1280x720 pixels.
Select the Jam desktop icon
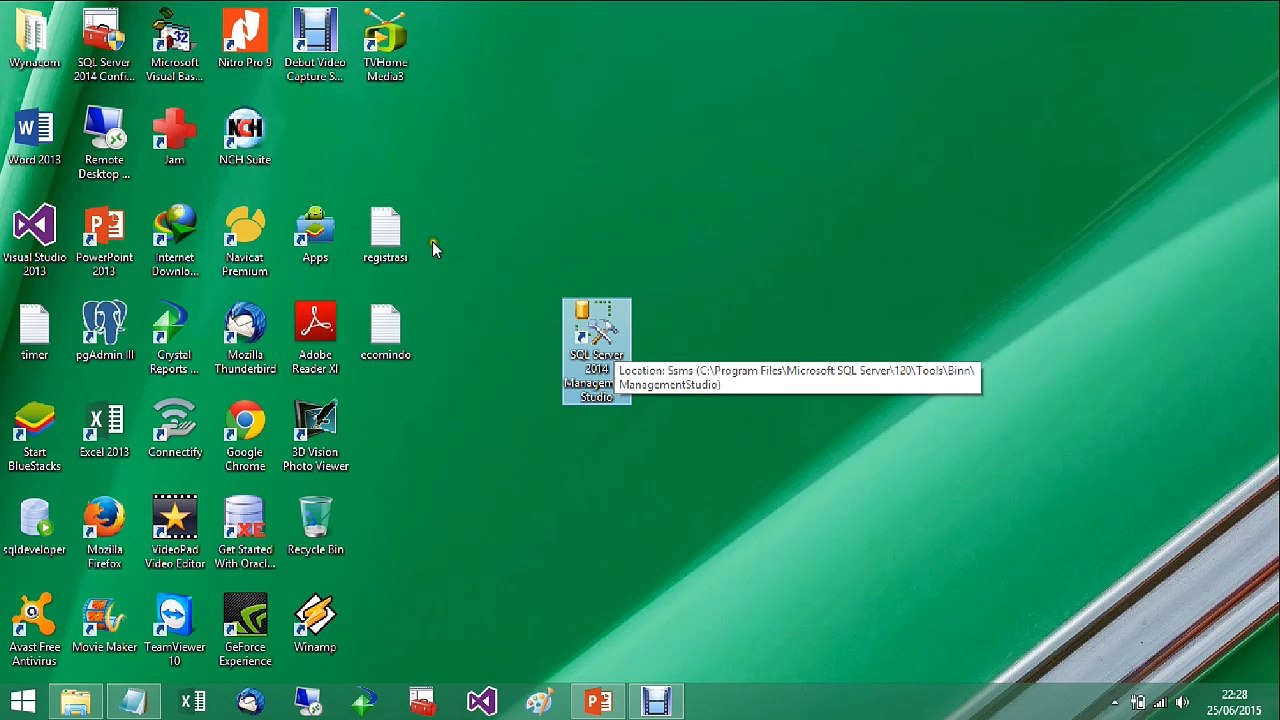(x=175, y=137)
